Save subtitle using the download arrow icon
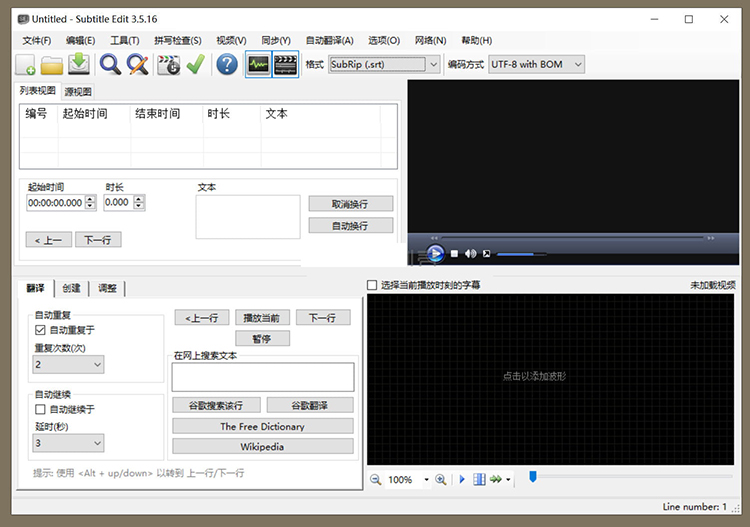Viewport: 750px width, 527px height. 80,65
